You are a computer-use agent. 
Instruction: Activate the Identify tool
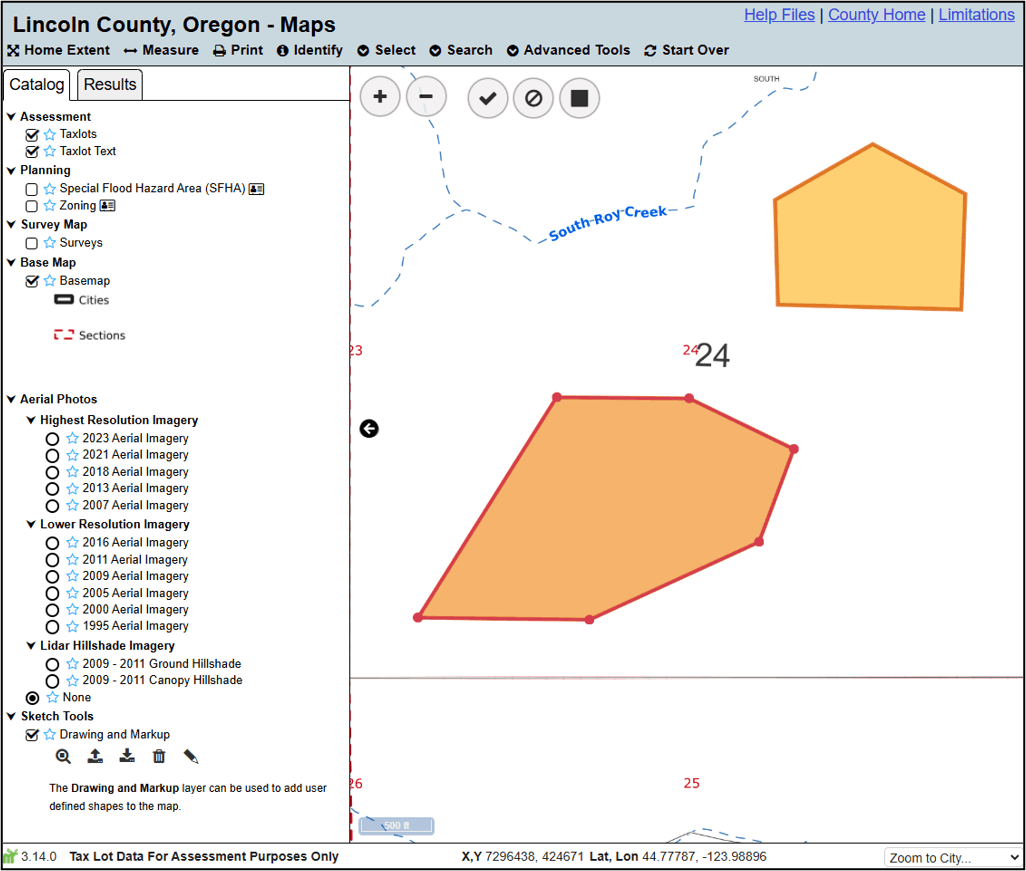point(310,50)
